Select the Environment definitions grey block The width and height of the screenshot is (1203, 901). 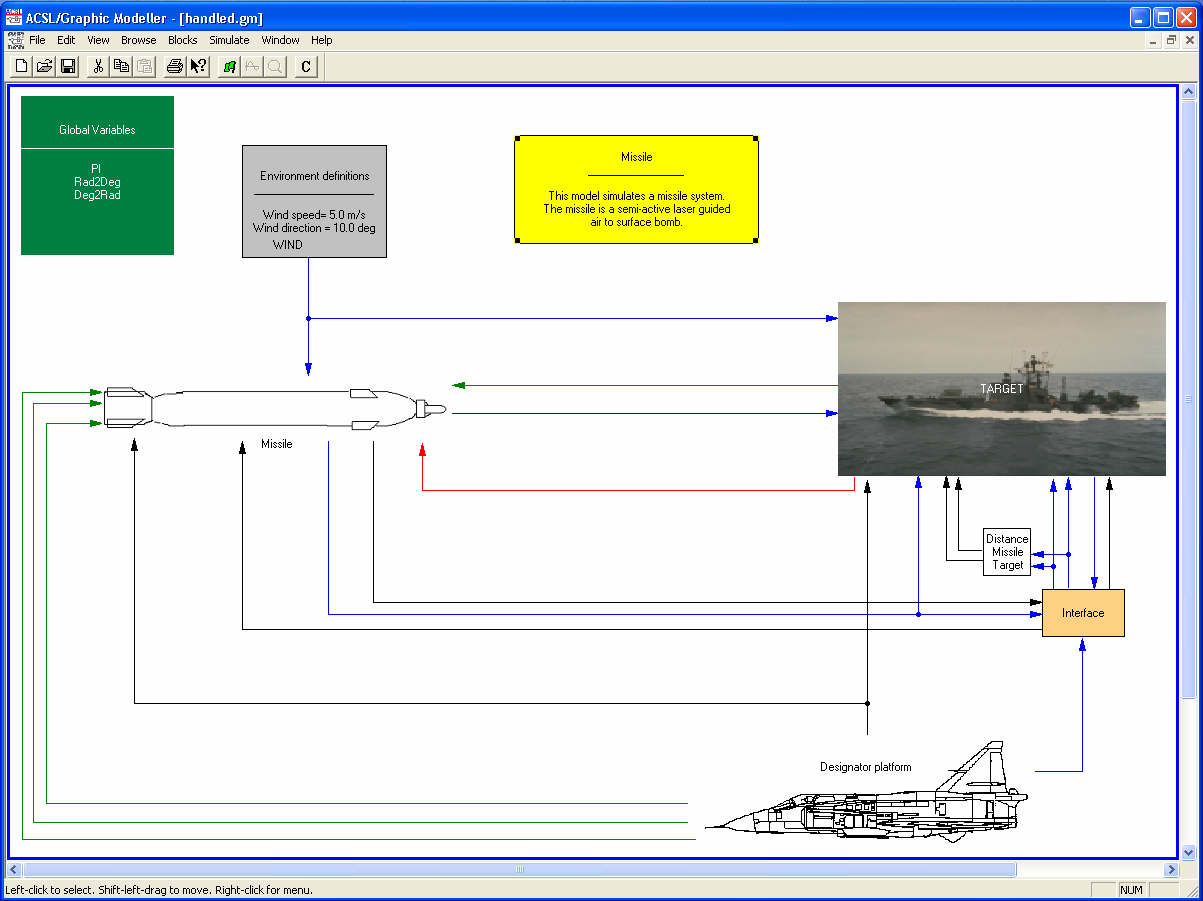314,201
